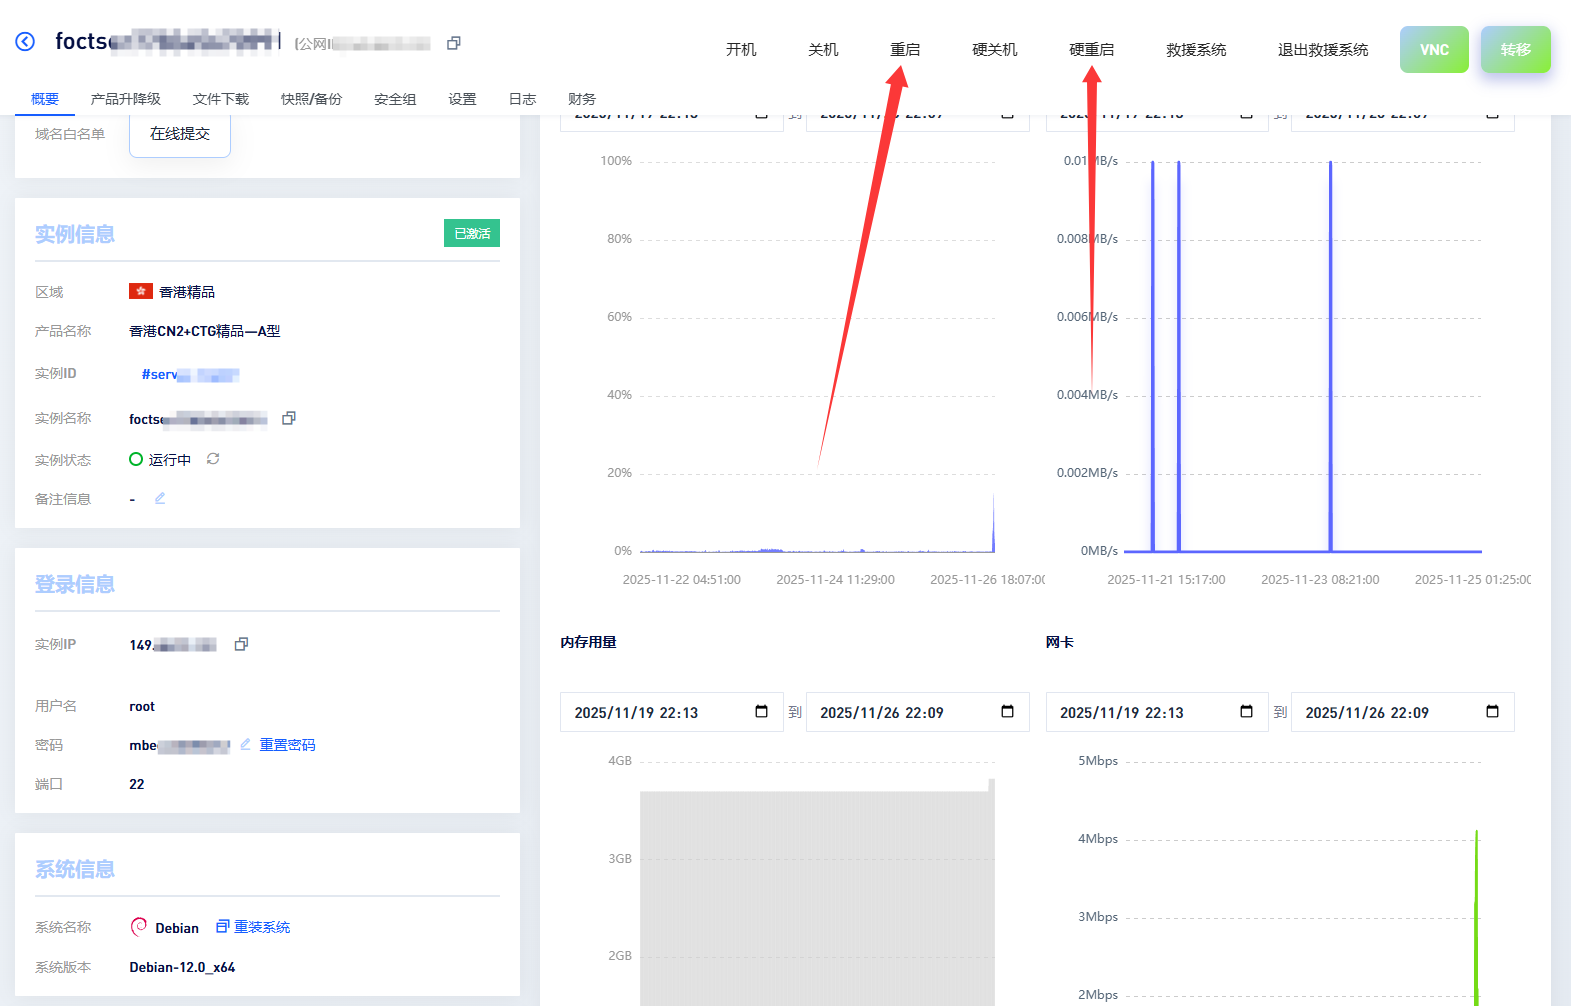Screen dimensions: 1576x1006
Task: Open calendar picker for 网卡 chart end date
Action: [x=1492, y=712]
